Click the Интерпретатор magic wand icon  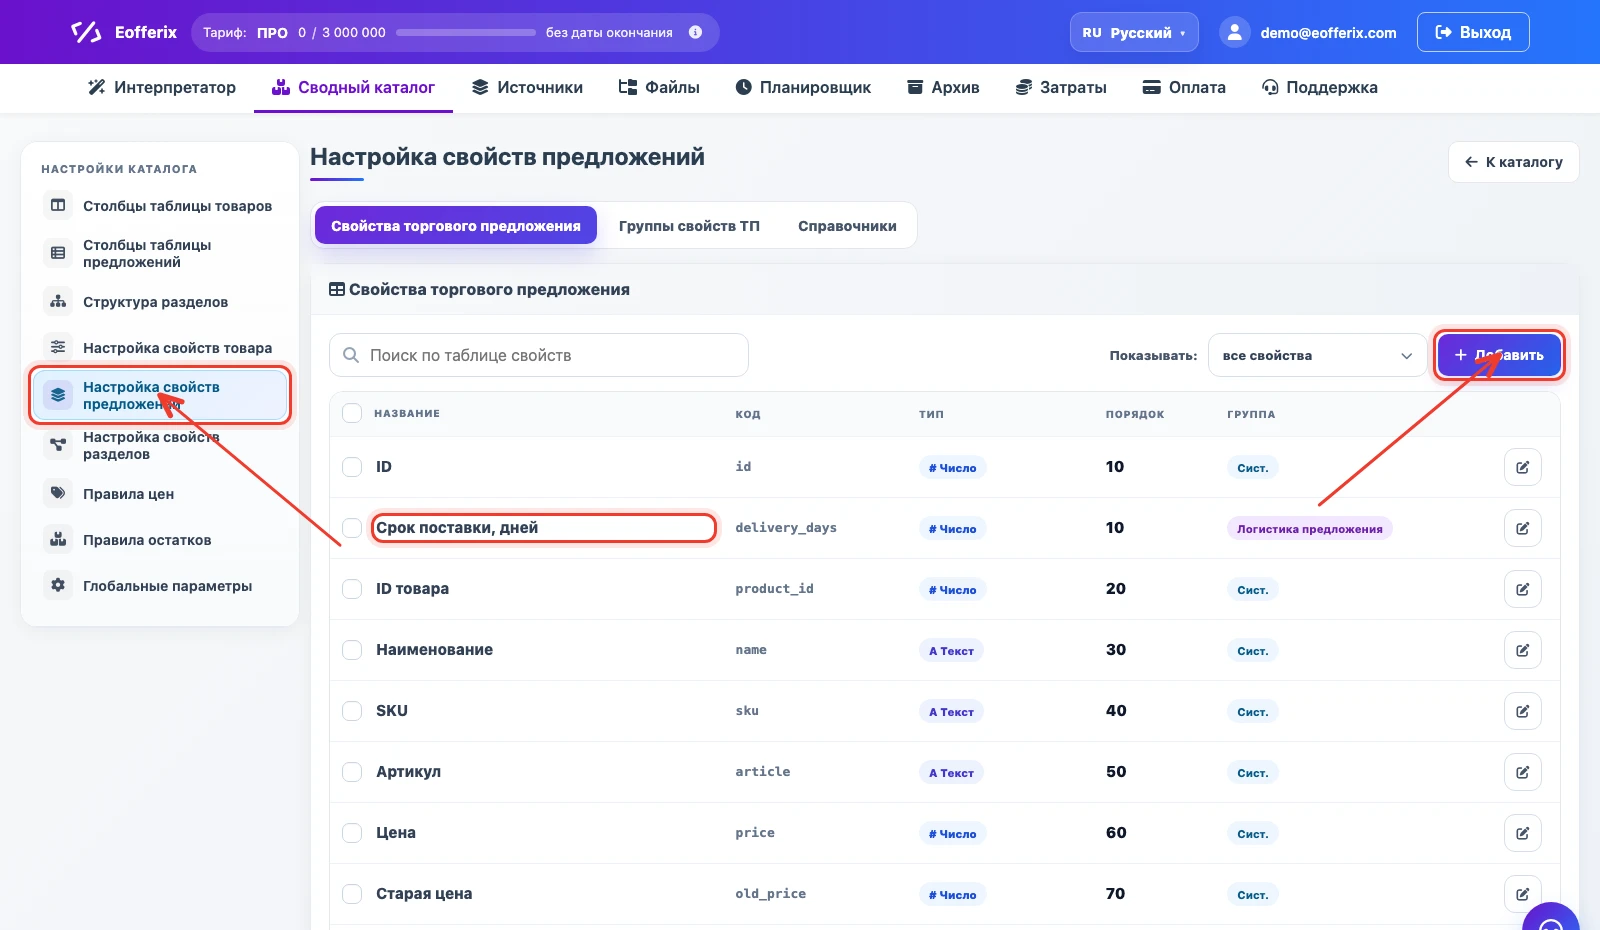(97, 87)
